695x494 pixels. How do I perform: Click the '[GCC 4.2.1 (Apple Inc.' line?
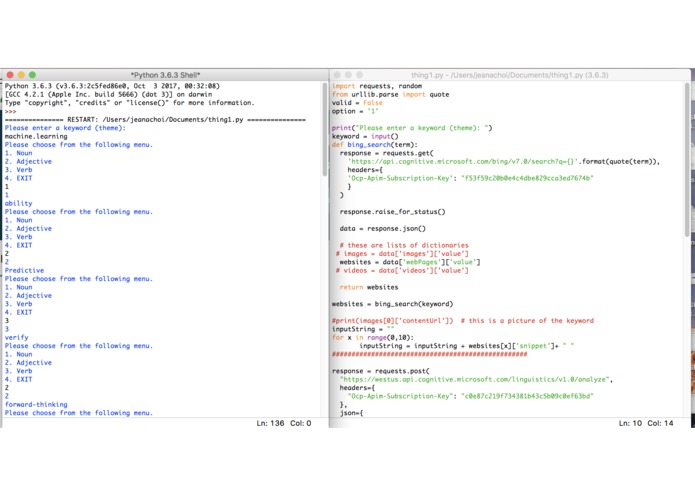pyautogui.click(x=108, y=94)
